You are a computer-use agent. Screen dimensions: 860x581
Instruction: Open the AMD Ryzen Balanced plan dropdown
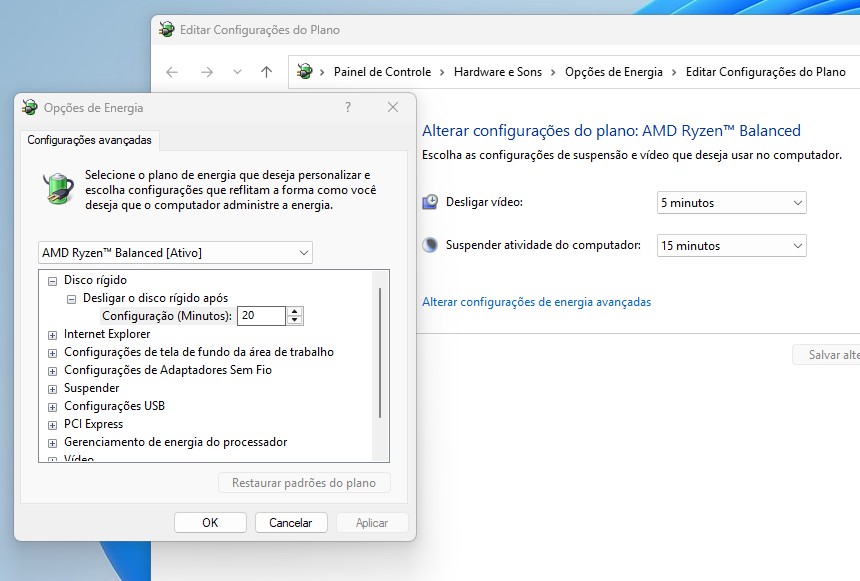pyautogui.click(x=176, y=253)
